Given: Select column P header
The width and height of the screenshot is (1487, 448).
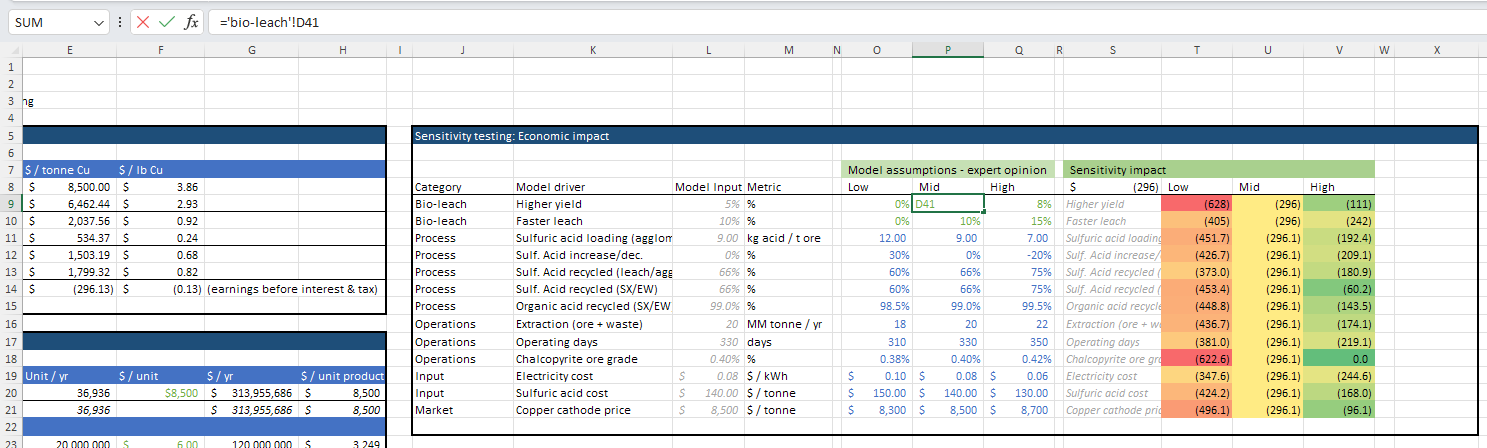Looking at the screenshot, I should pyautogui.click(x=948, y=50).
